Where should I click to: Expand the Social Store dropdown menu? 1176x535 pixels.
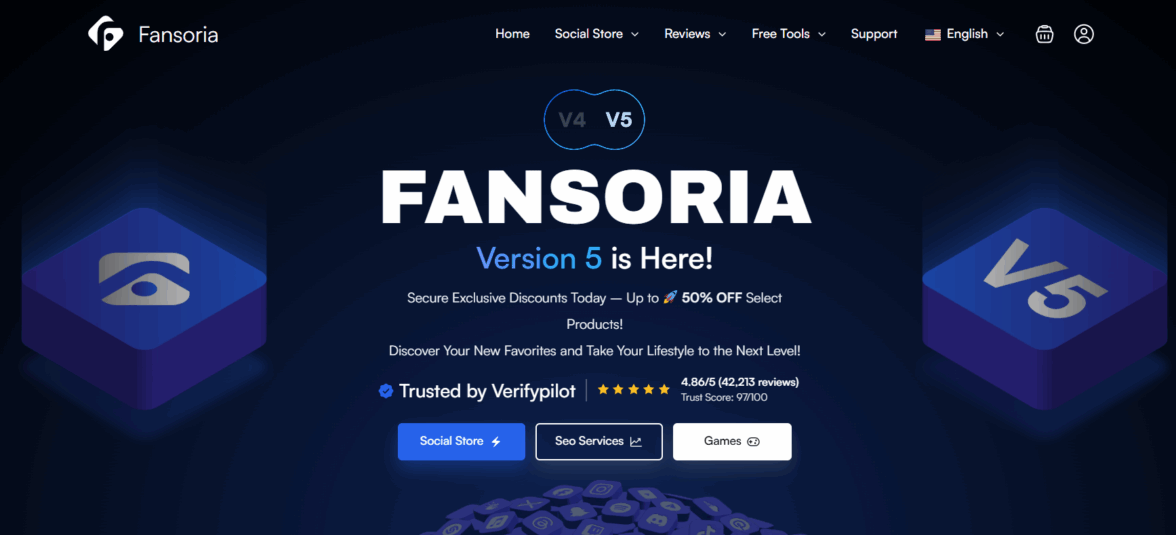tap(596, 34)
